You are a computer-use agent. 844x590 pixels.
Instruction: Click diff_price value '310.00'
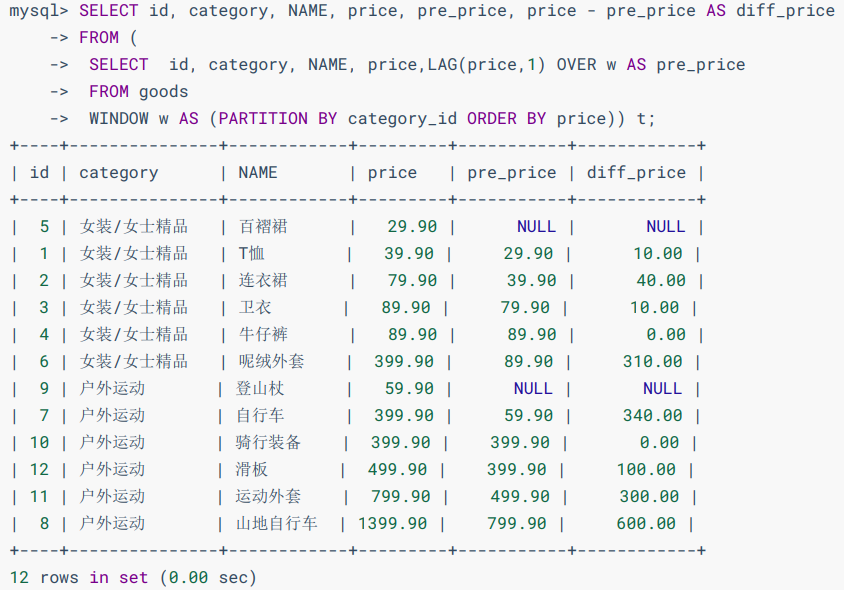click(652, 361)
